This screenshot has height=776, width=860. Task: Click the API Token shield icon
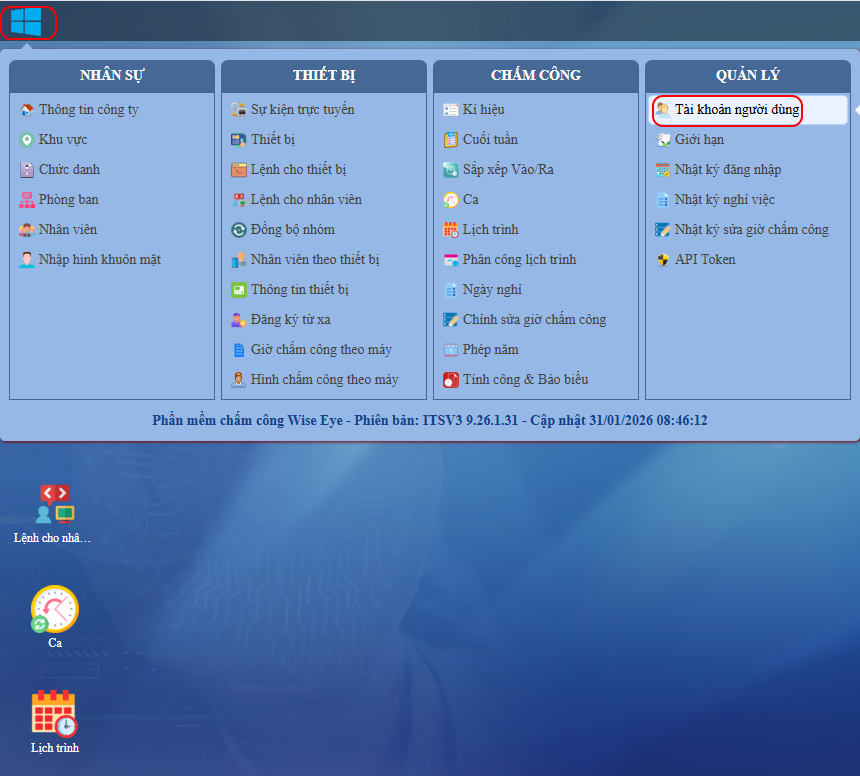point(663,260)
